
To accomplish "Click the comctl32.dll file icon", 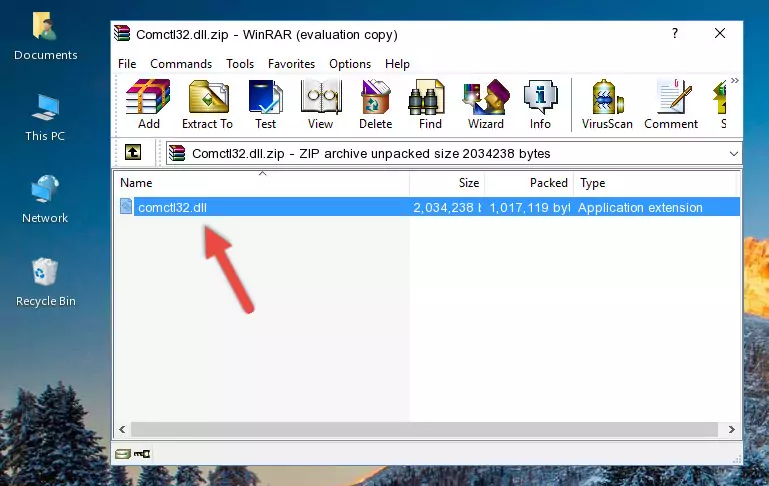I will (126, 206).
